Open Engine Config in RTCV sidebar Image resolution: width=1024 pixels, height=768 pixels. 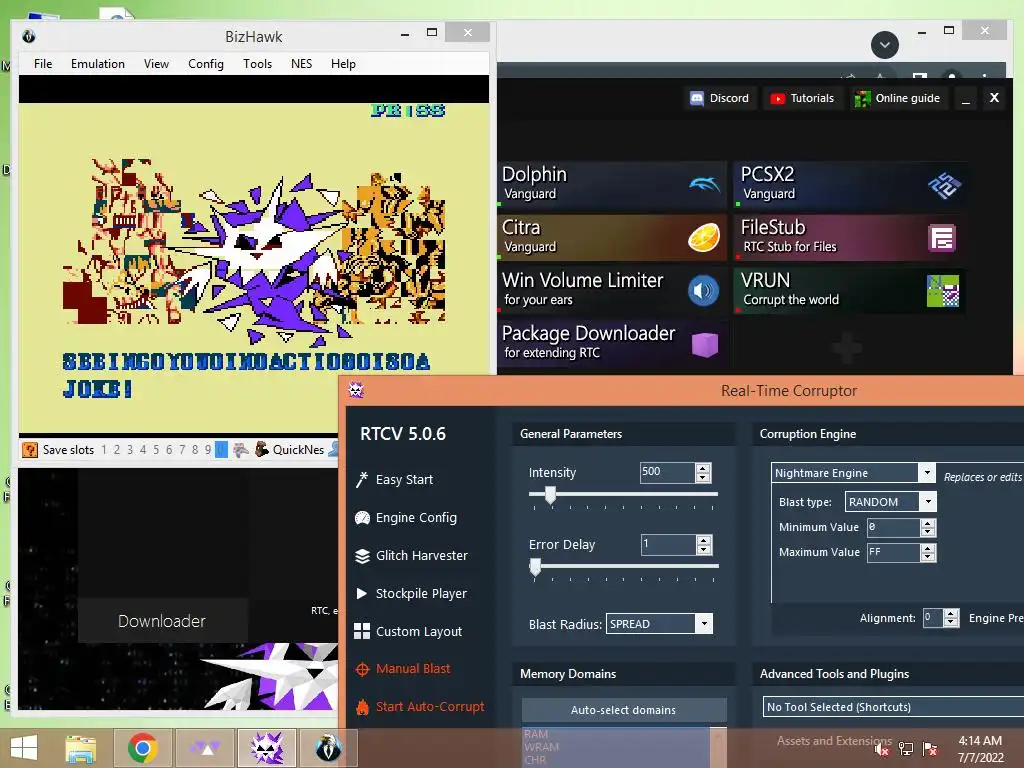point(406,518)
